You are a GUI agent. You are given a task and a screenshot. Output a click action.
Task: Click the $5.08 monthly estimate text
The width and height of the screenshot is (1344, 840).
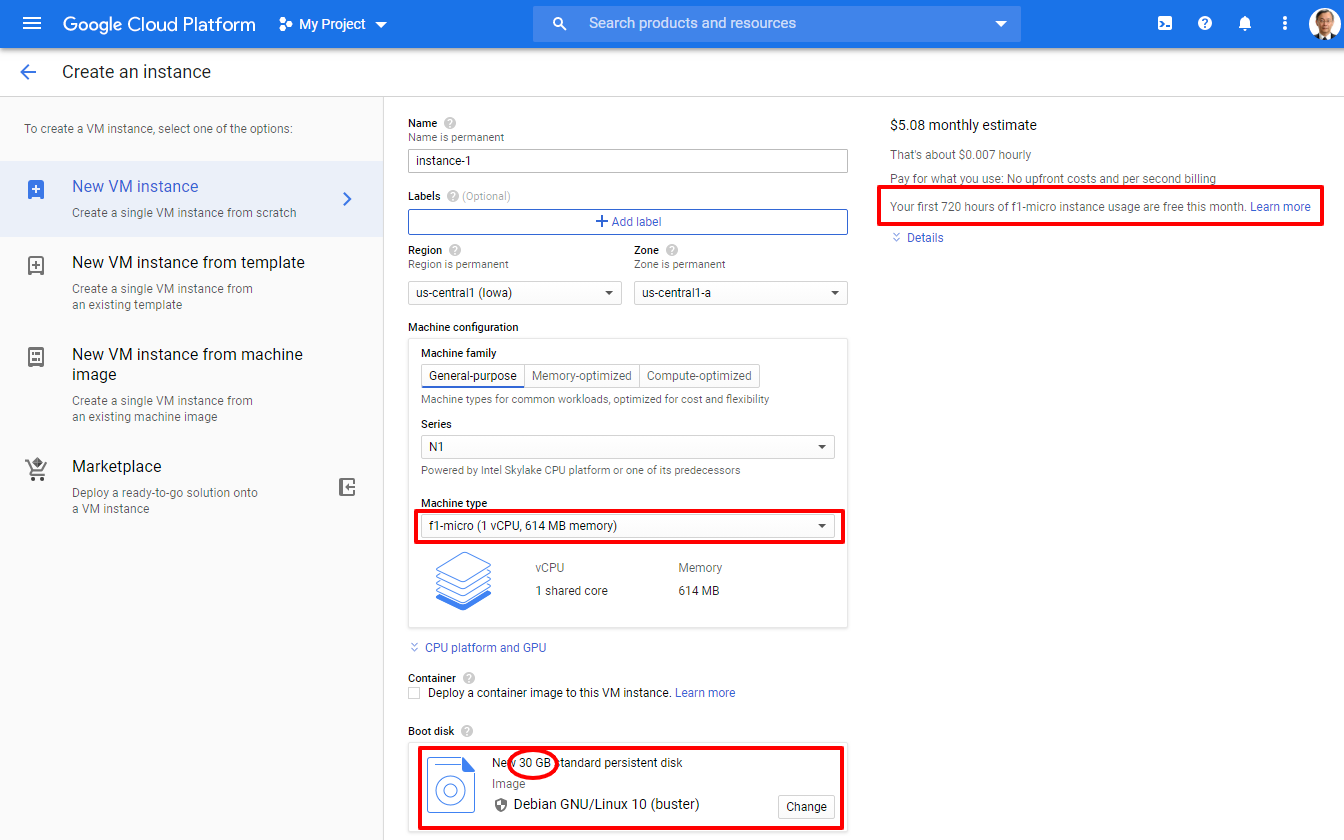pos(963,125)
